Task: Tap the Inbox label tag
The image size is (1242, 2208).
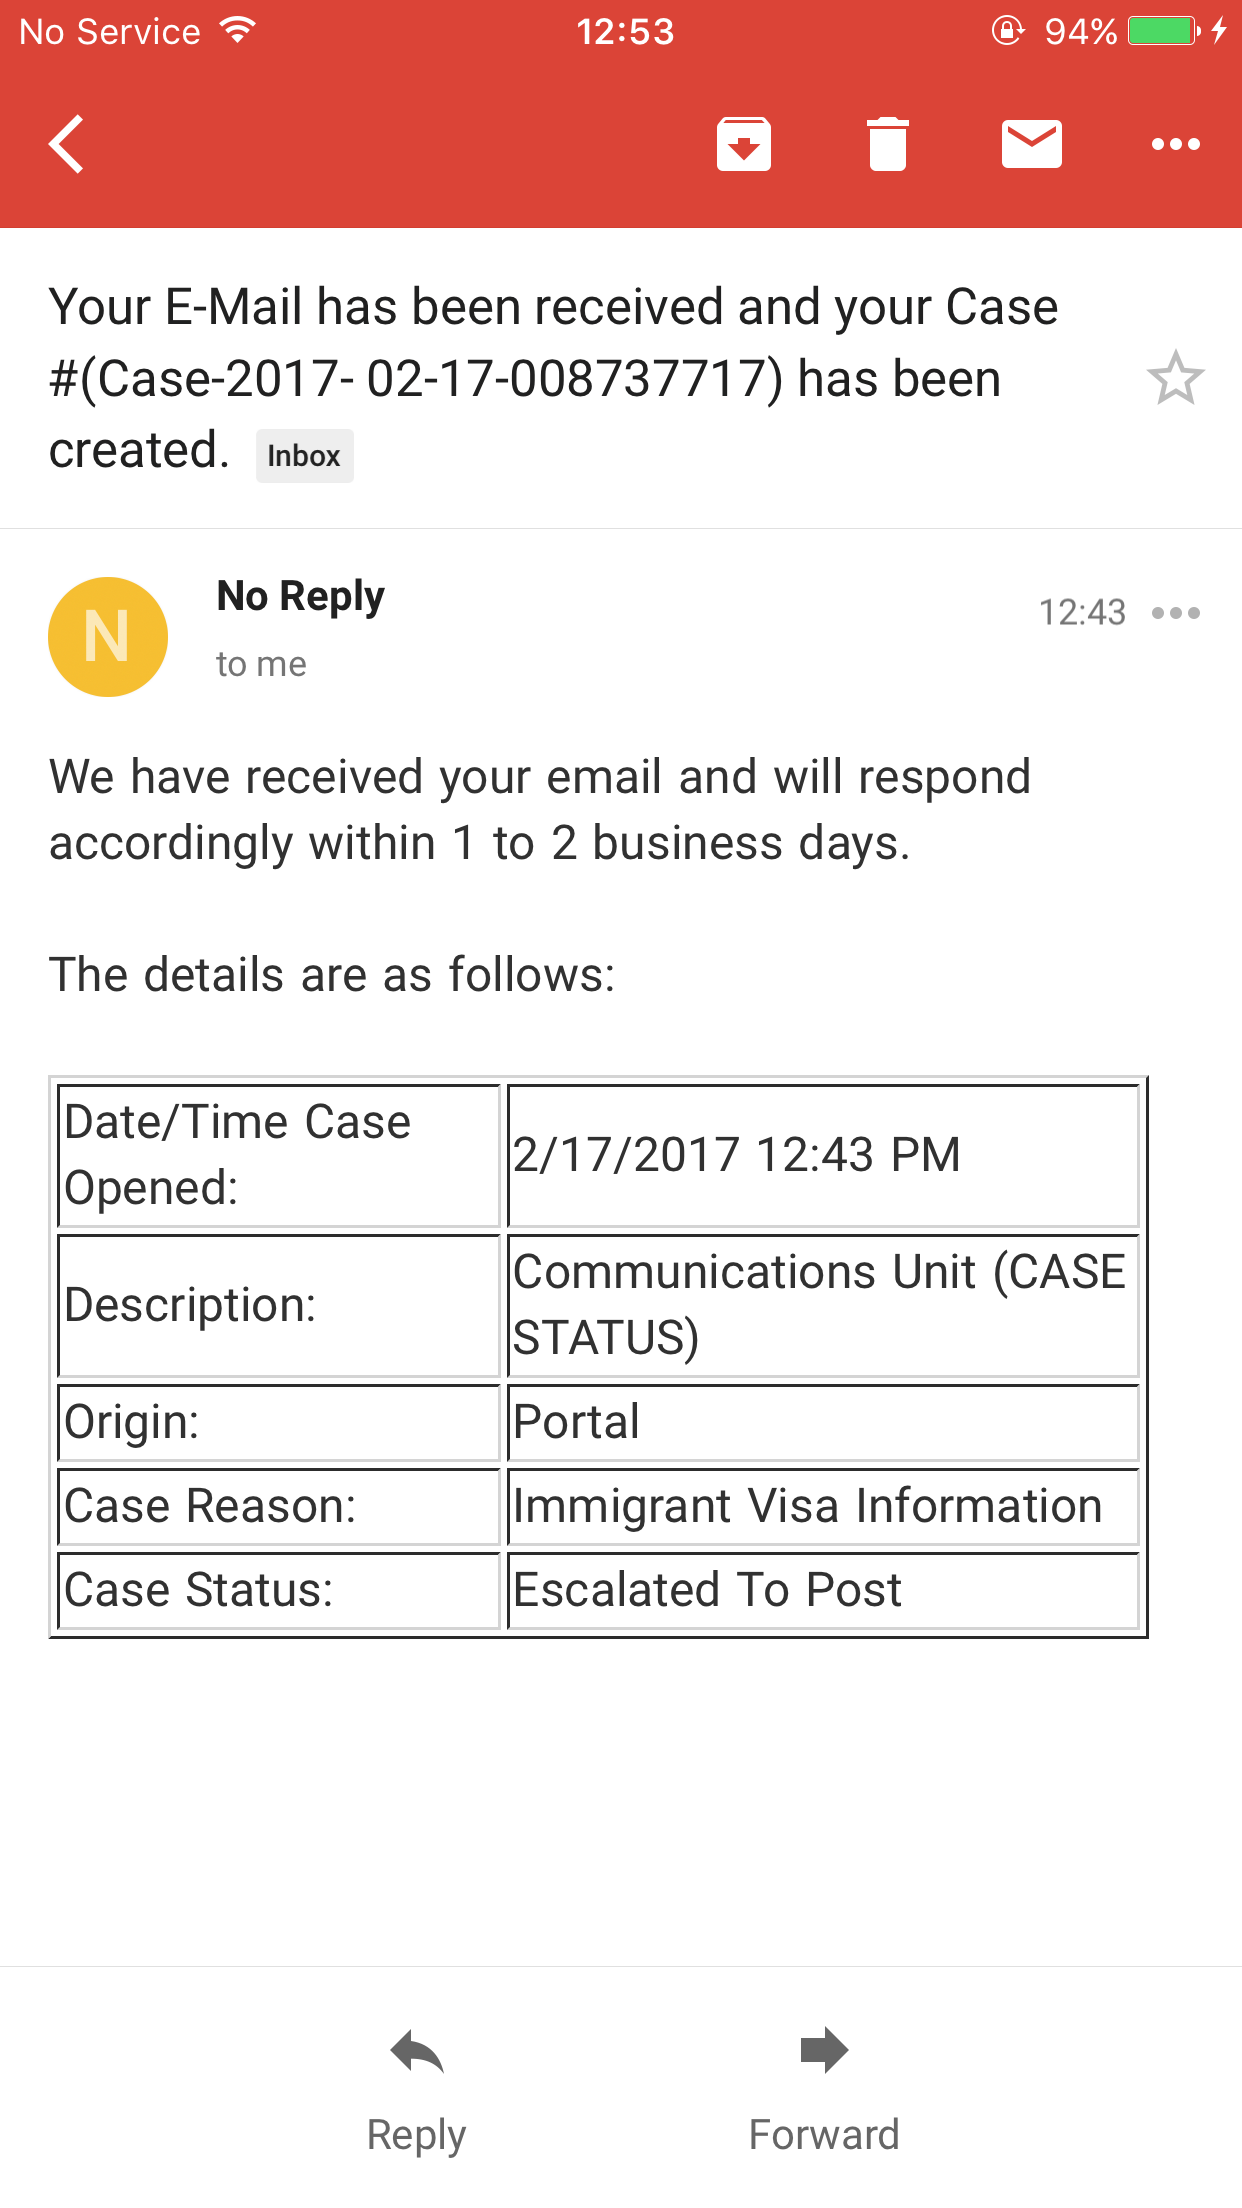Action: point(304,456)
